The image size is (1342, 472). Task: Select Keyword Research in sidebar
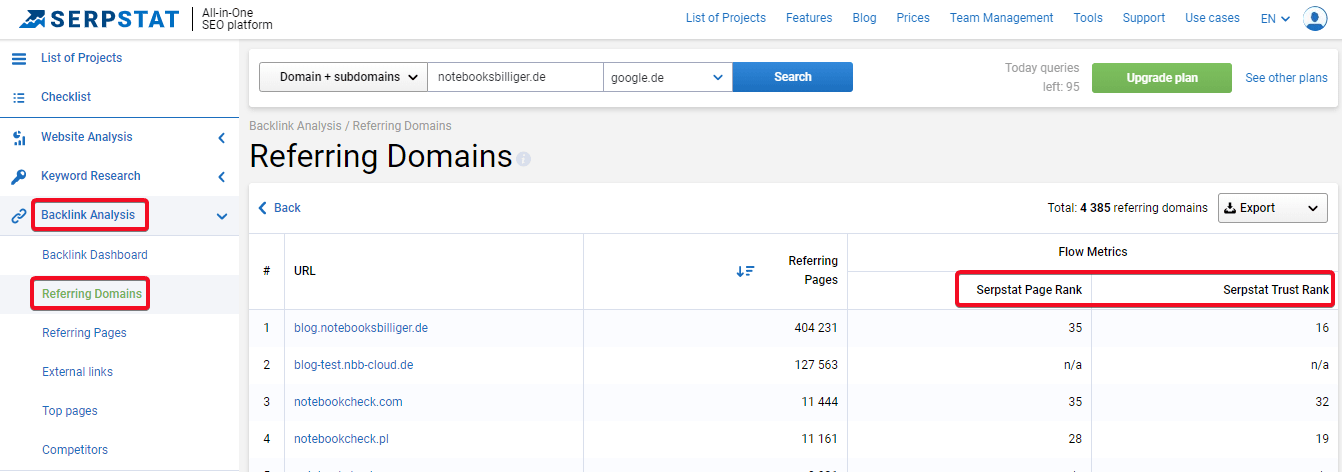90,176
